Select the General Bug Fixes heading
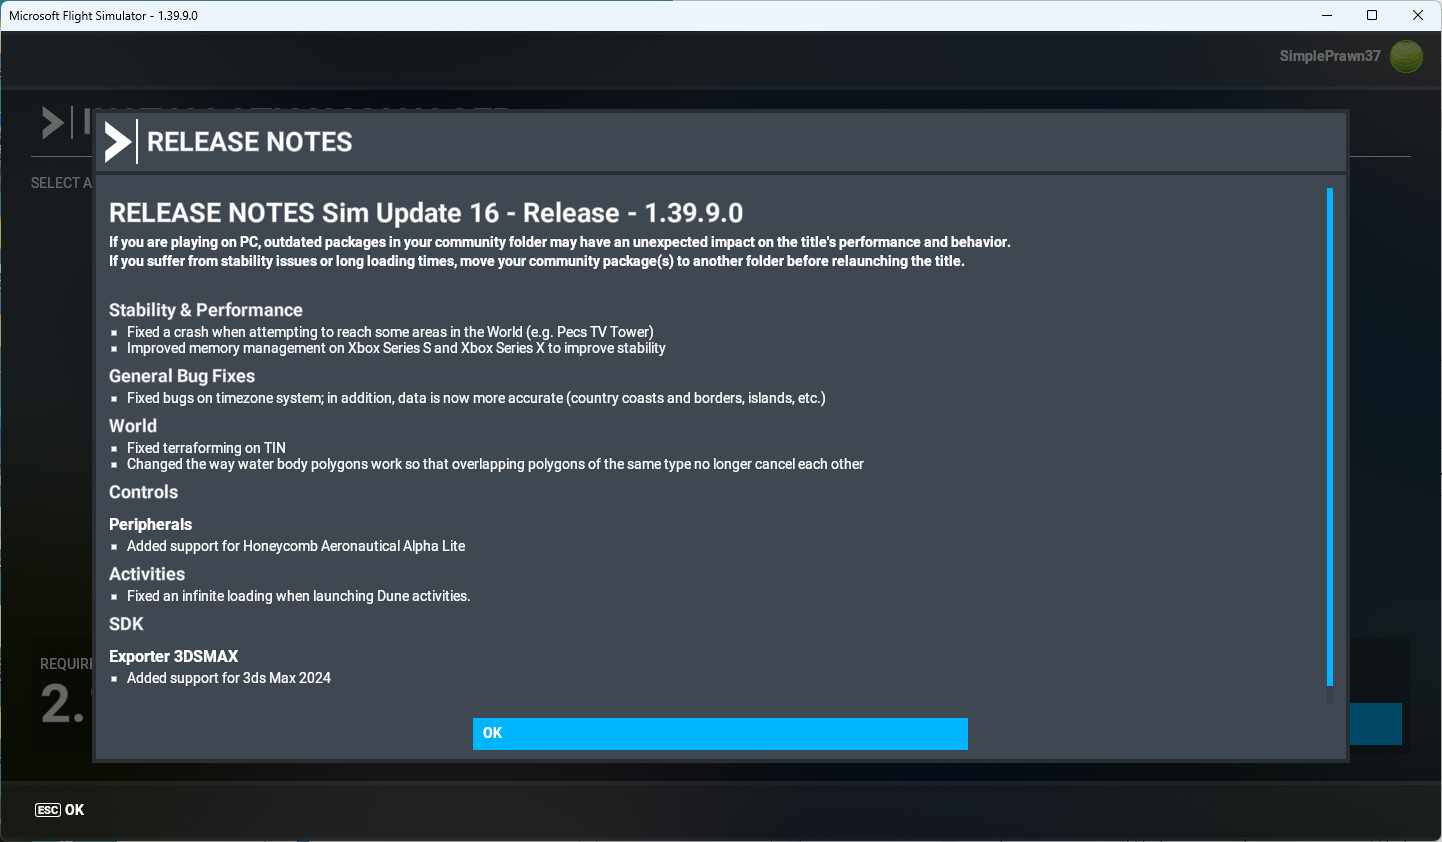The height and width of the screenshot is (842, 1442). pyautogui.click(x=182, y=376)
